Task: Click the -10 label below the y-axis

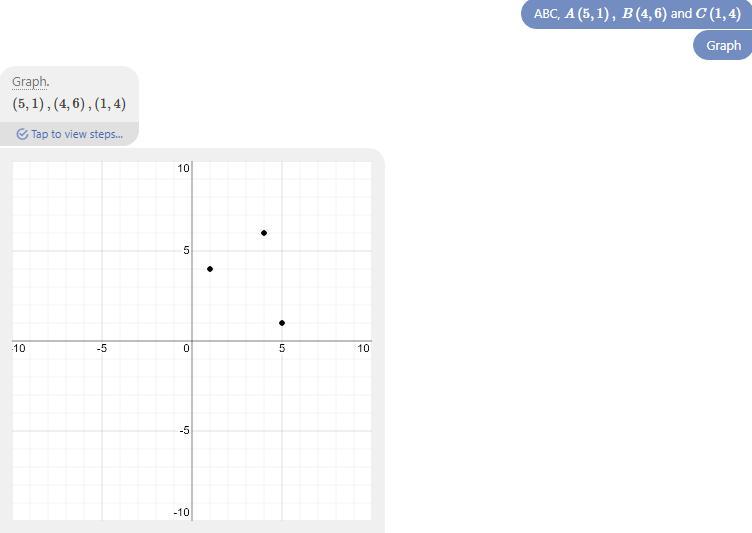Action: click(x=182, y=512)
